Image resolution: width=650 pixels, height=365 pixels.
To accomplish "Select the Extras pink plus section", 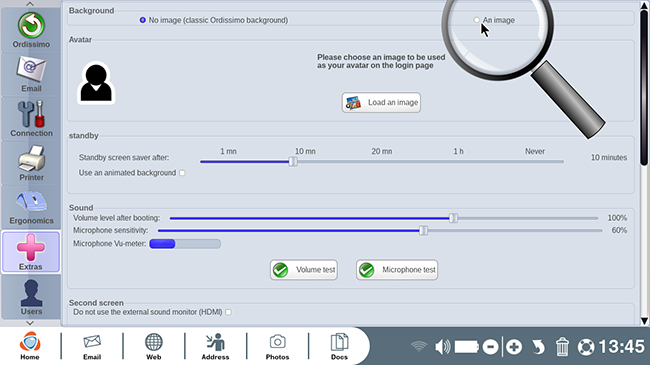I will [31, 252].
